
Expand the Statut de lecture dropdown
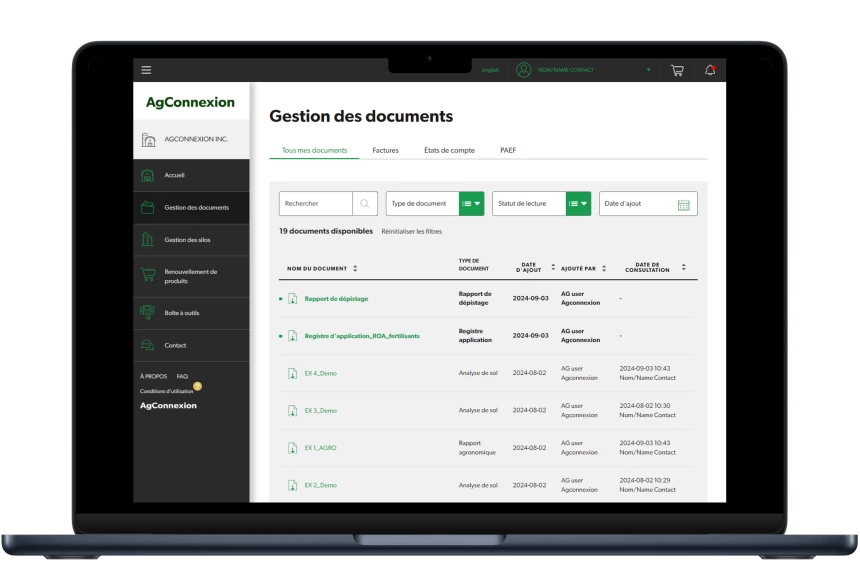(x=578, y=204)
